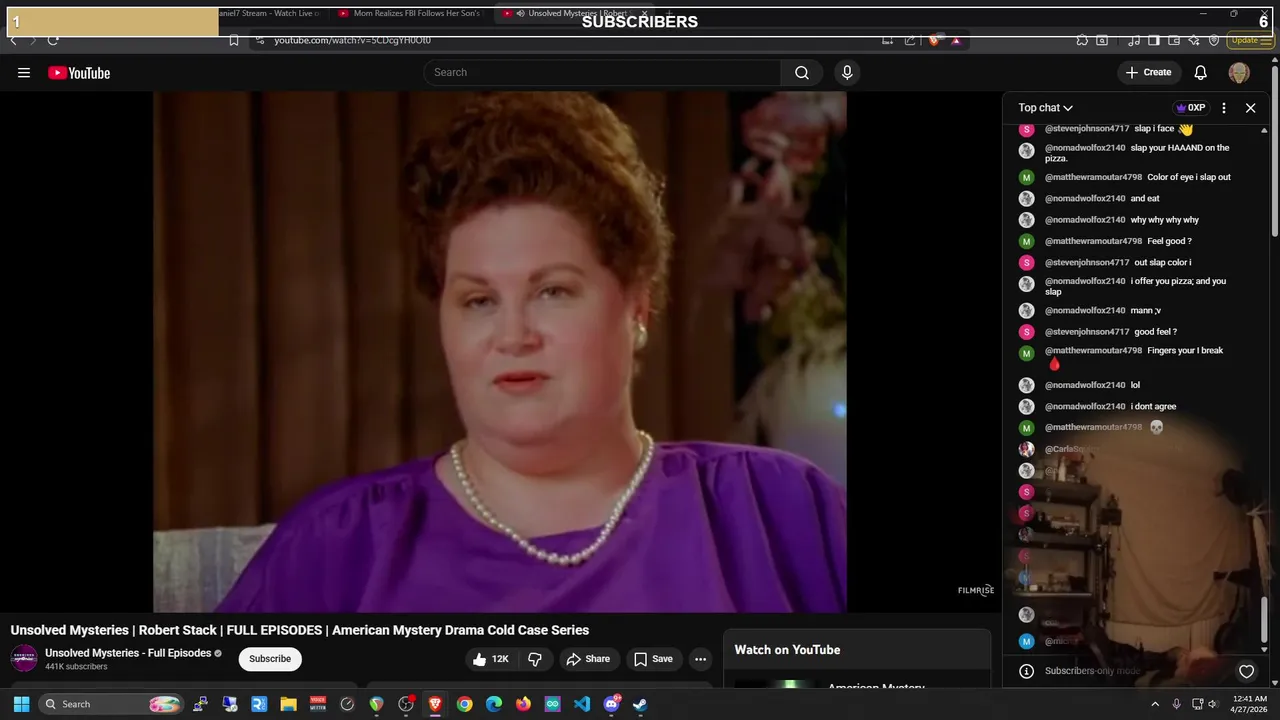Click the Create button
1280x720 pixels.
pyautogui.click(x=1148, y=72)
